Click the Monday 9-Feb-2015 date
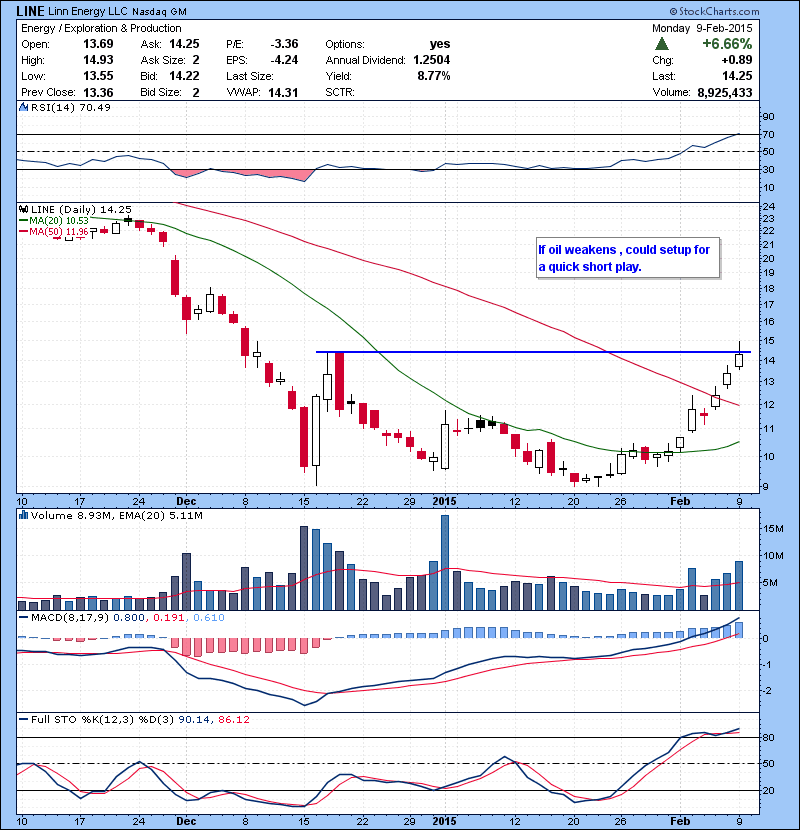This screenshot has width=800, height=830. click(x=702, y=28)
